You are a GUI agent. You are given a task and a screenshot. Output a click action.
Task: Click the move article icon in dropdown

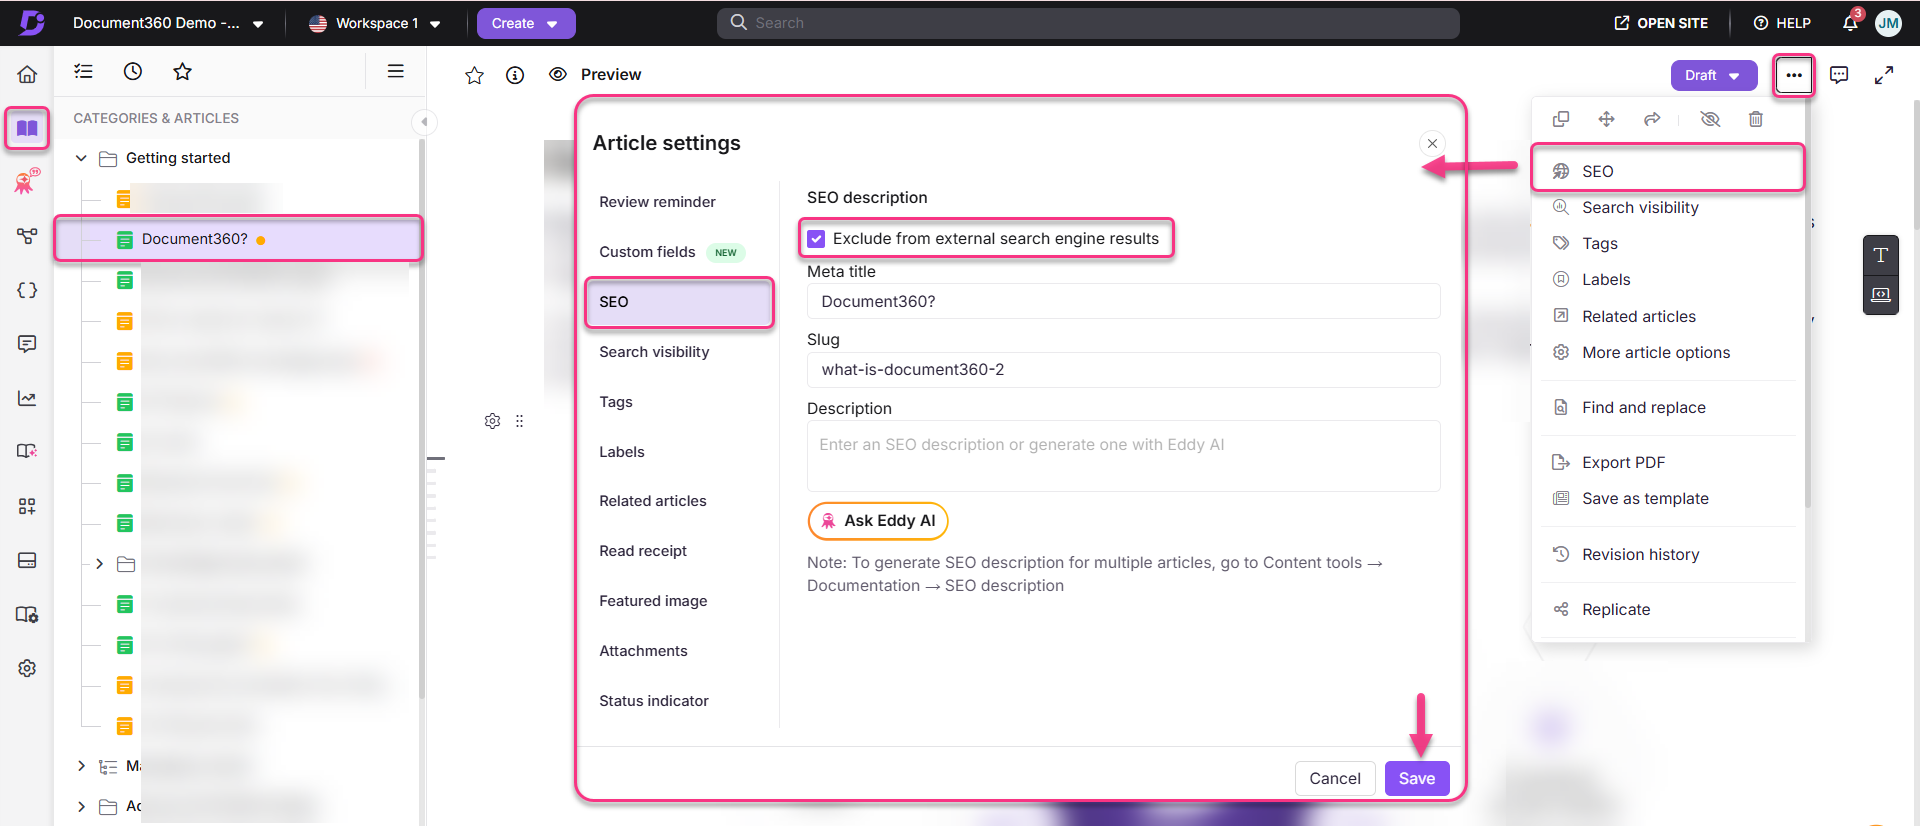[1607, 119]
